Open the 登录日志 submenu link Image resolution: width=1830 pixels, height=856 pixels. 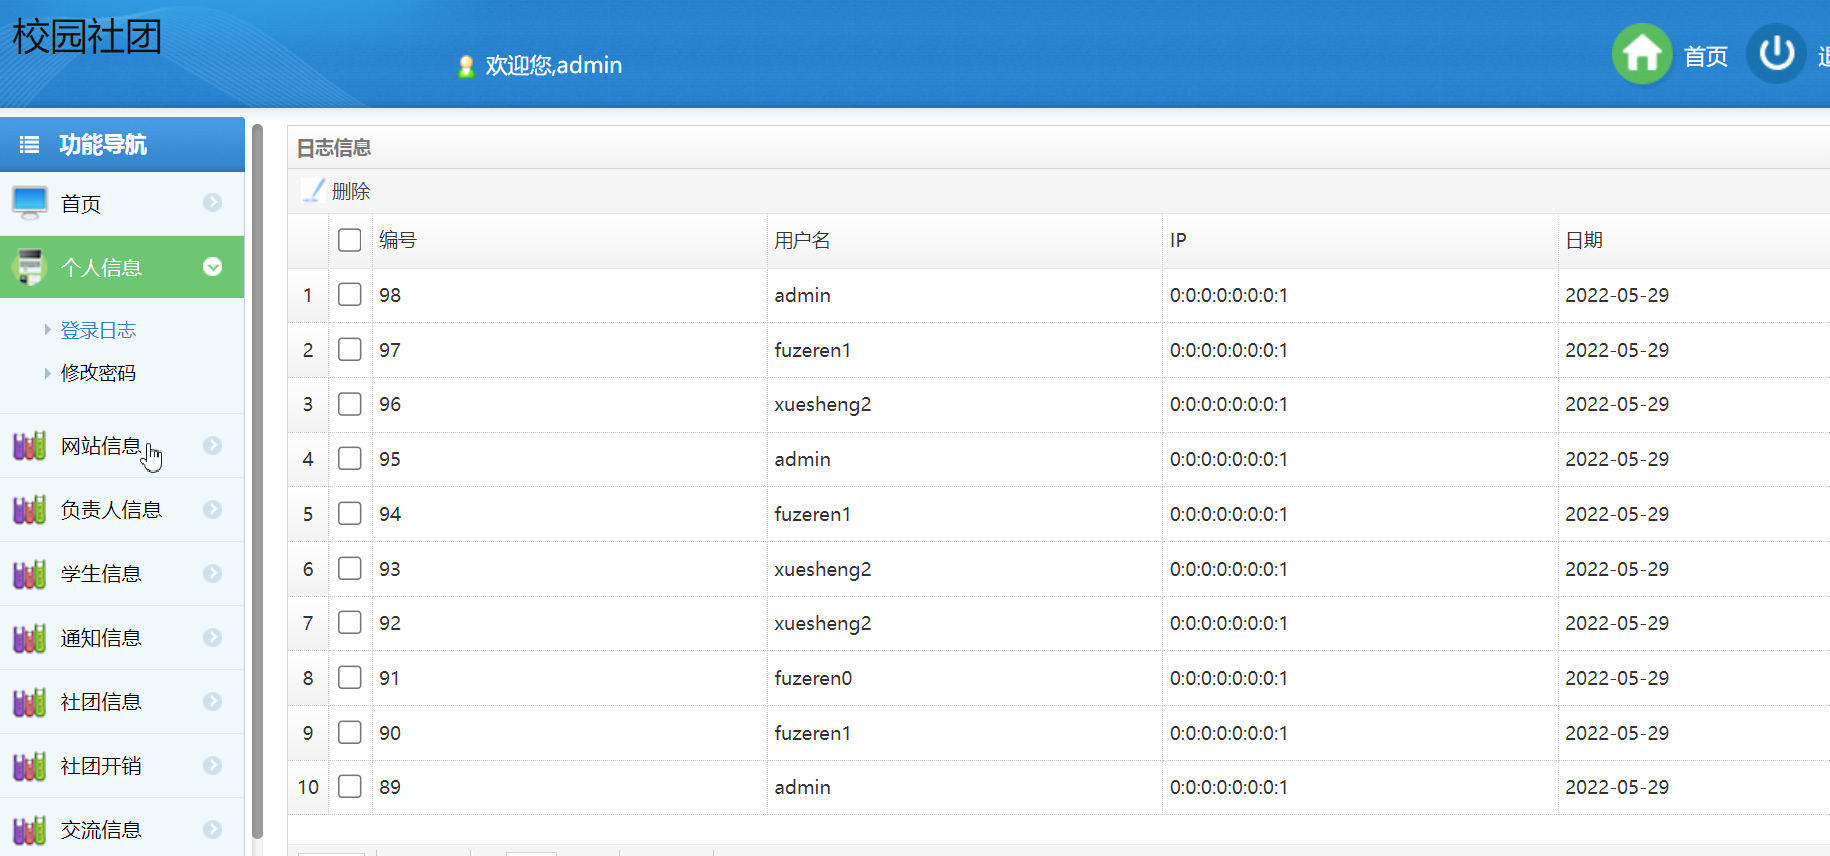(x=98, y=330)
